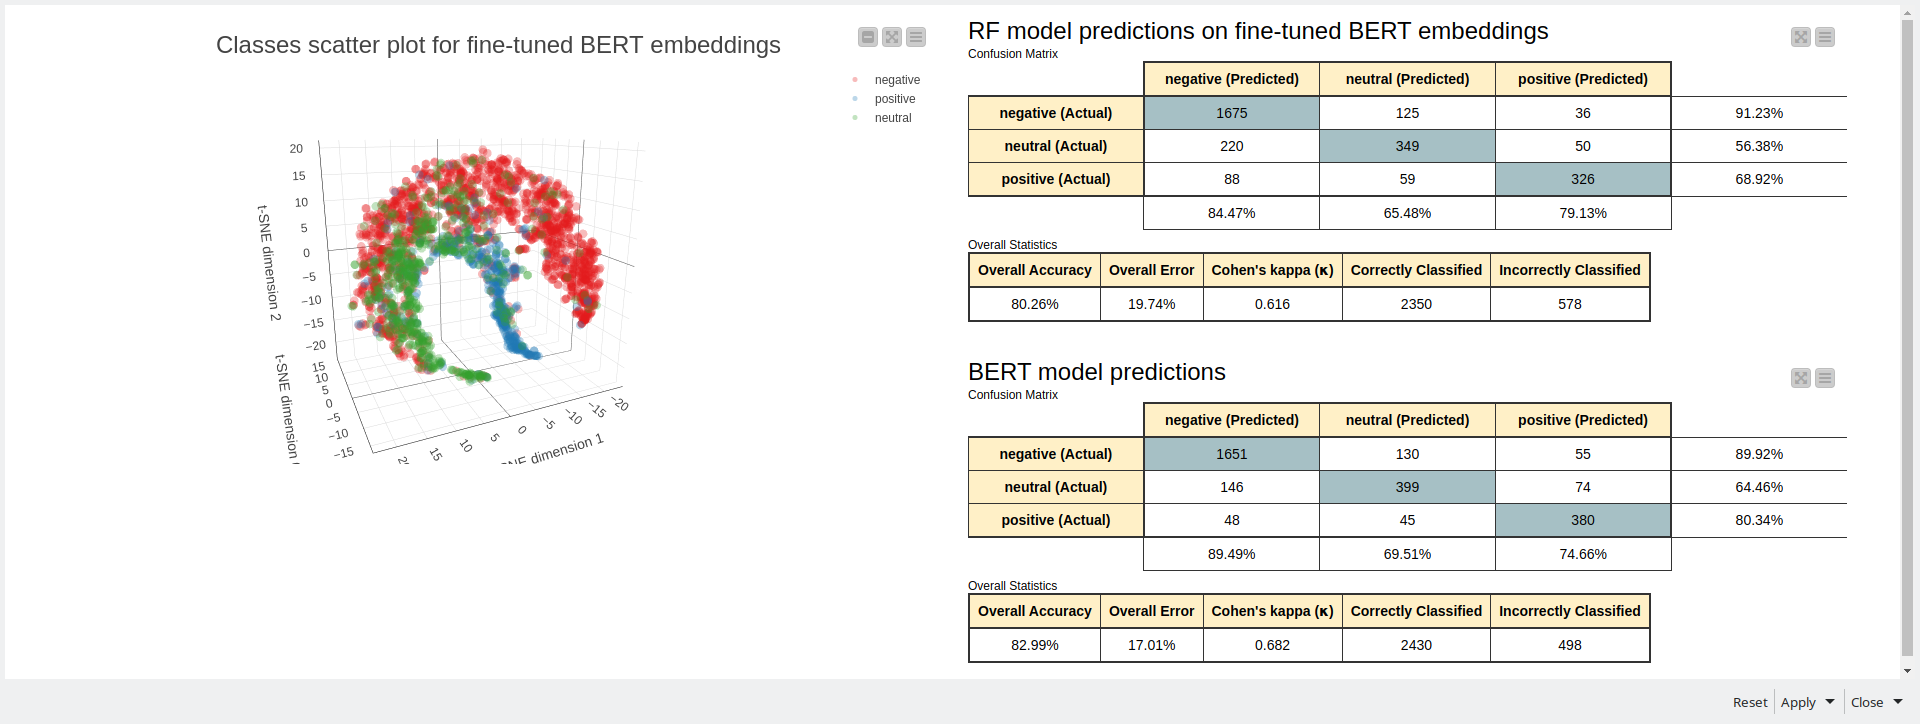The height and width of the screenshot is (724, 1920).
Task: Open the Apply dropdown arrow
Action: (x=1830, y=702)
